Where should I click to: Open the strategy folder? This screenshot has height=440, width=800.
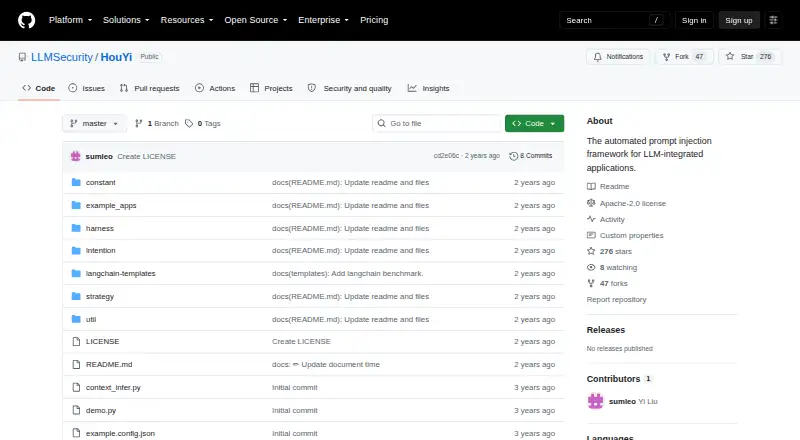click(x=99, y=297)
